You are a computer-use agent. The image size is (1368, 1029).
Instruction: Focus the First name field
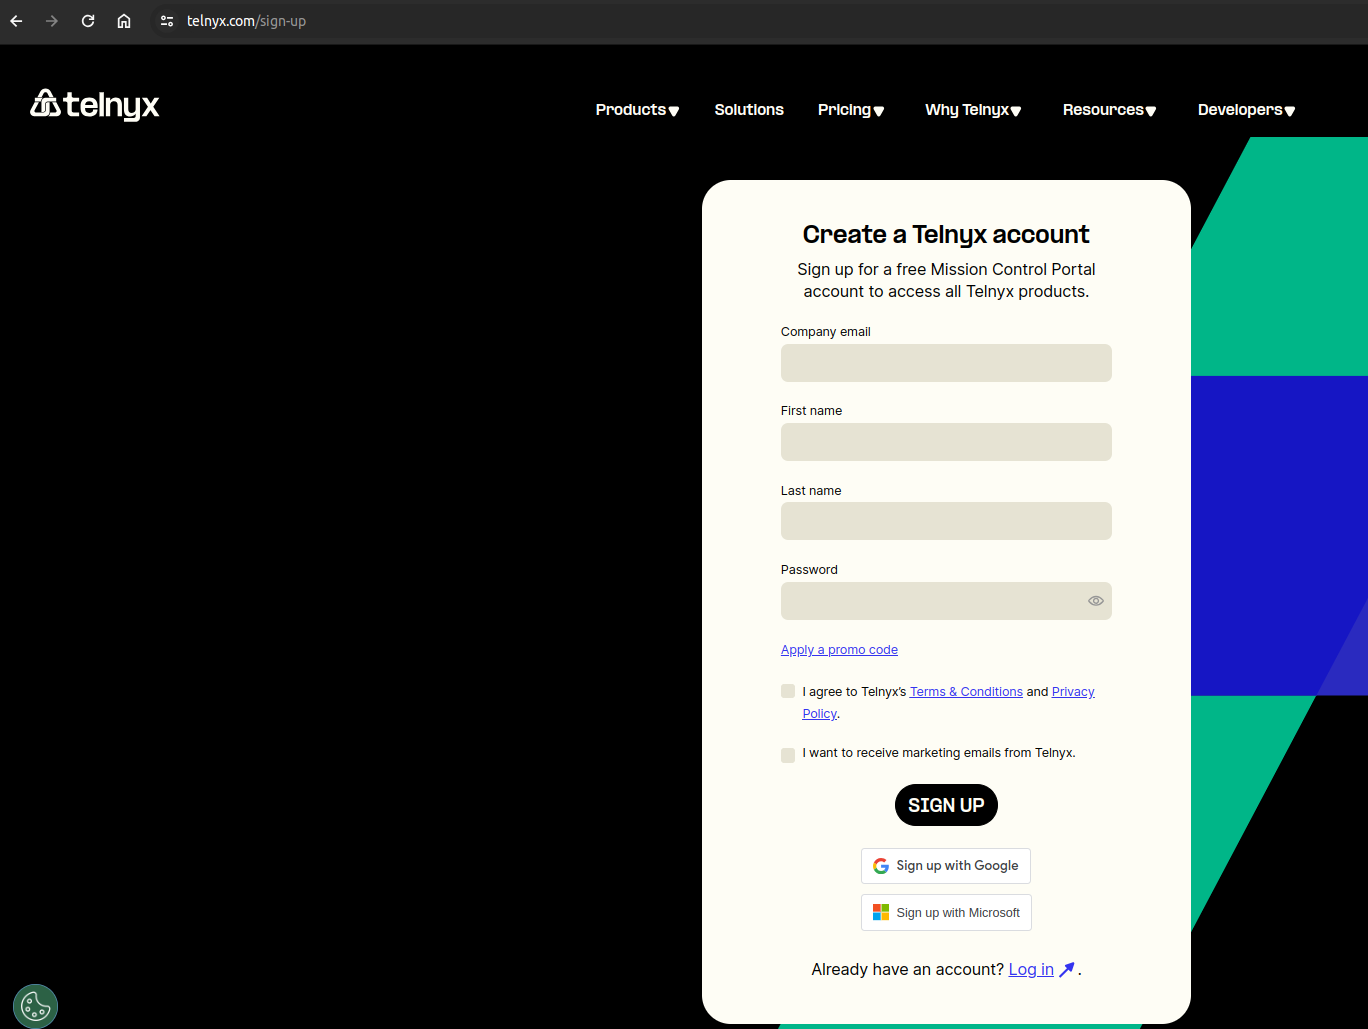[946, 442]
